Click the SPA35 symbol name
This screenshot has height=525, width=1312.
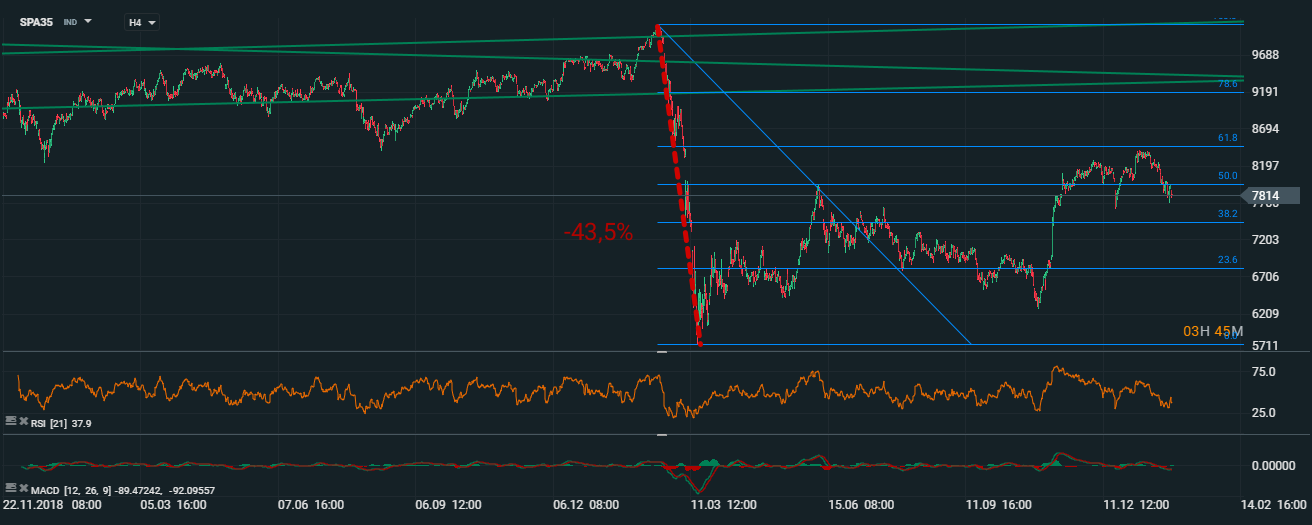point(36,21)
